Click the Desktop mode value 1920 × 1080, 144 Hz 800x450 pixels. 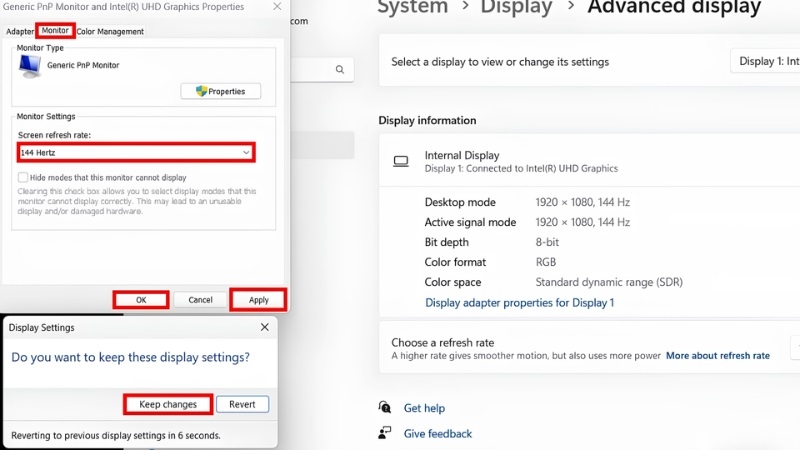[x=583, y=202]
